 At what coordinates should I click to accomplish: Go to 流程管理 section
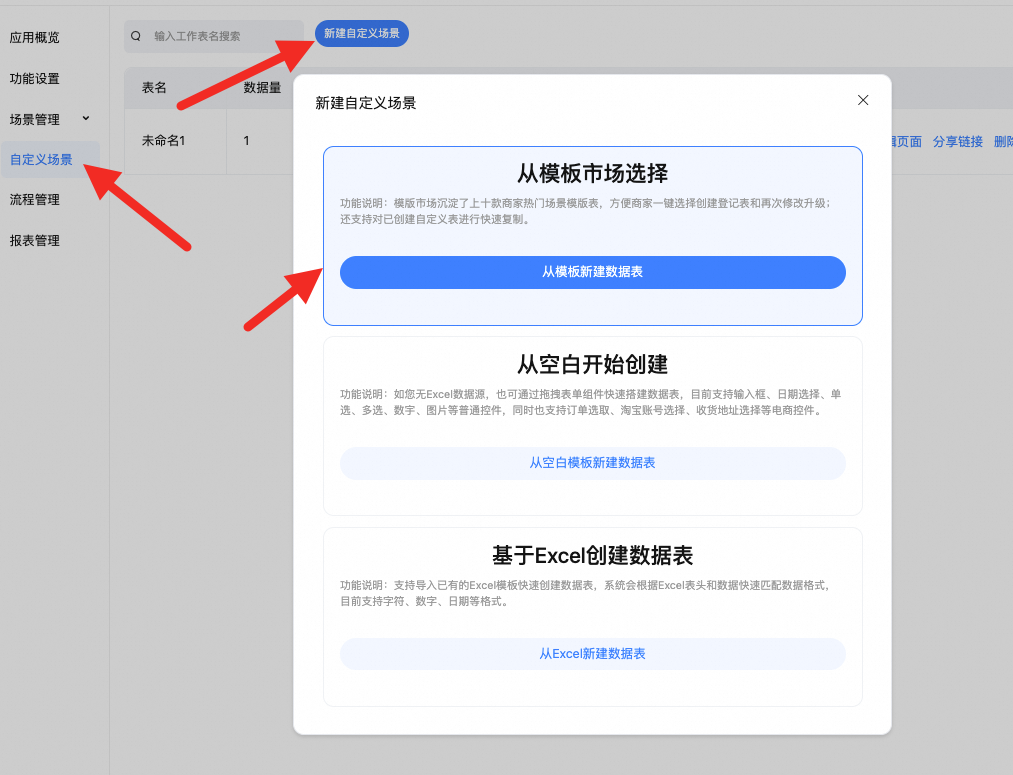point(35,200)
